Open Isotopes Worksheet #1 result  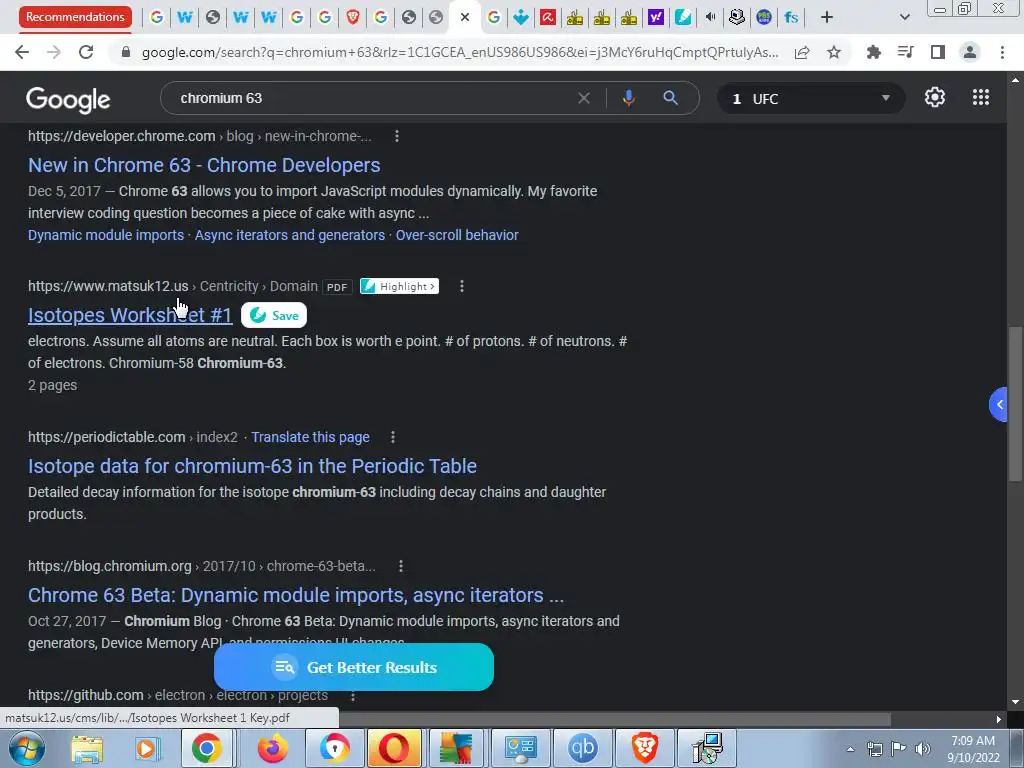(x=130, y=315)
